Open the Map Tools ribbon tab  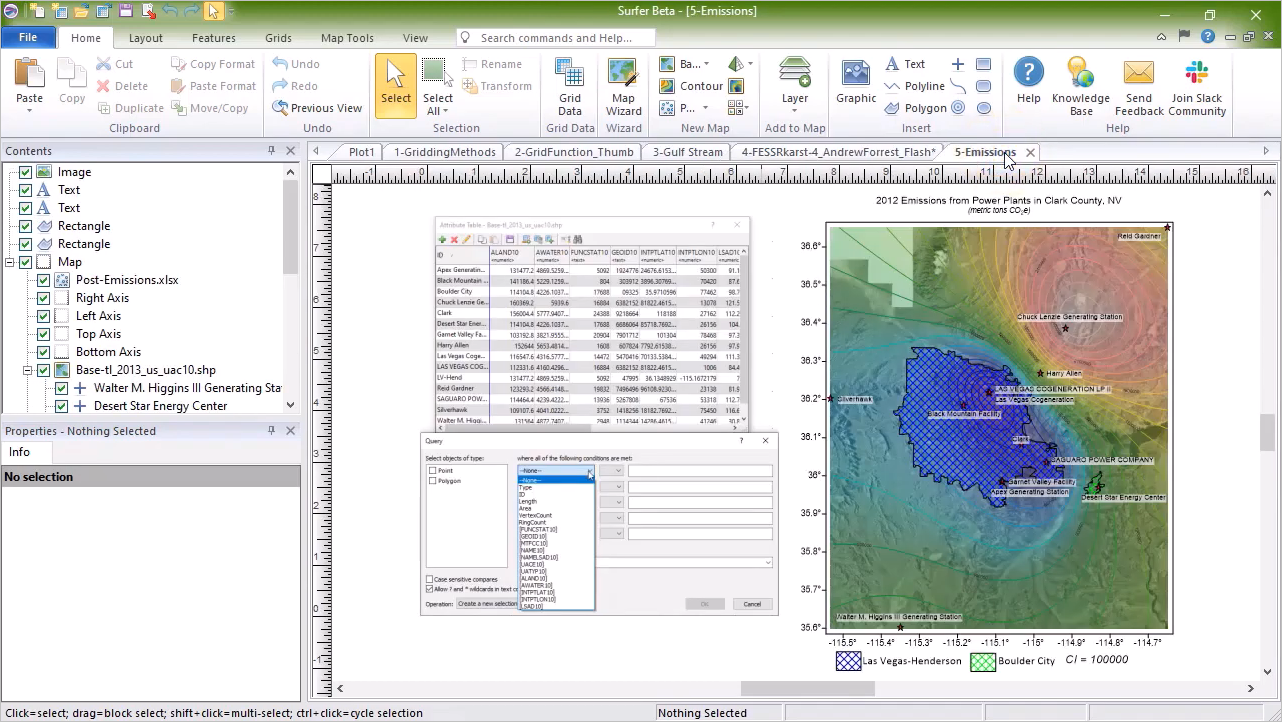pos(347,38)
